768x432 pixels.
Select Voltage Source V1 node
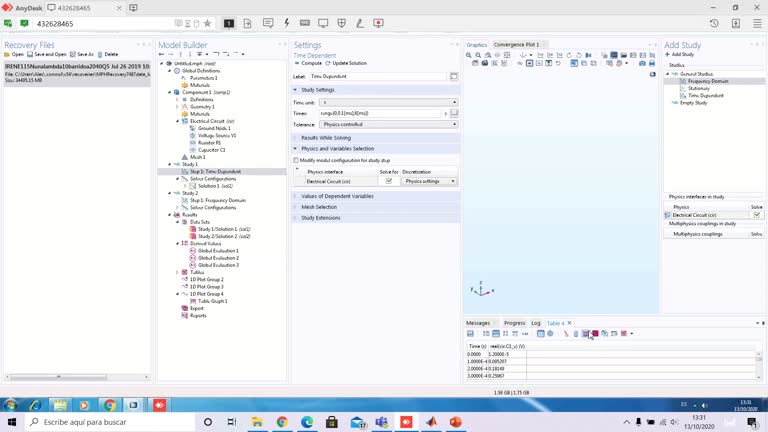point(217,135)
